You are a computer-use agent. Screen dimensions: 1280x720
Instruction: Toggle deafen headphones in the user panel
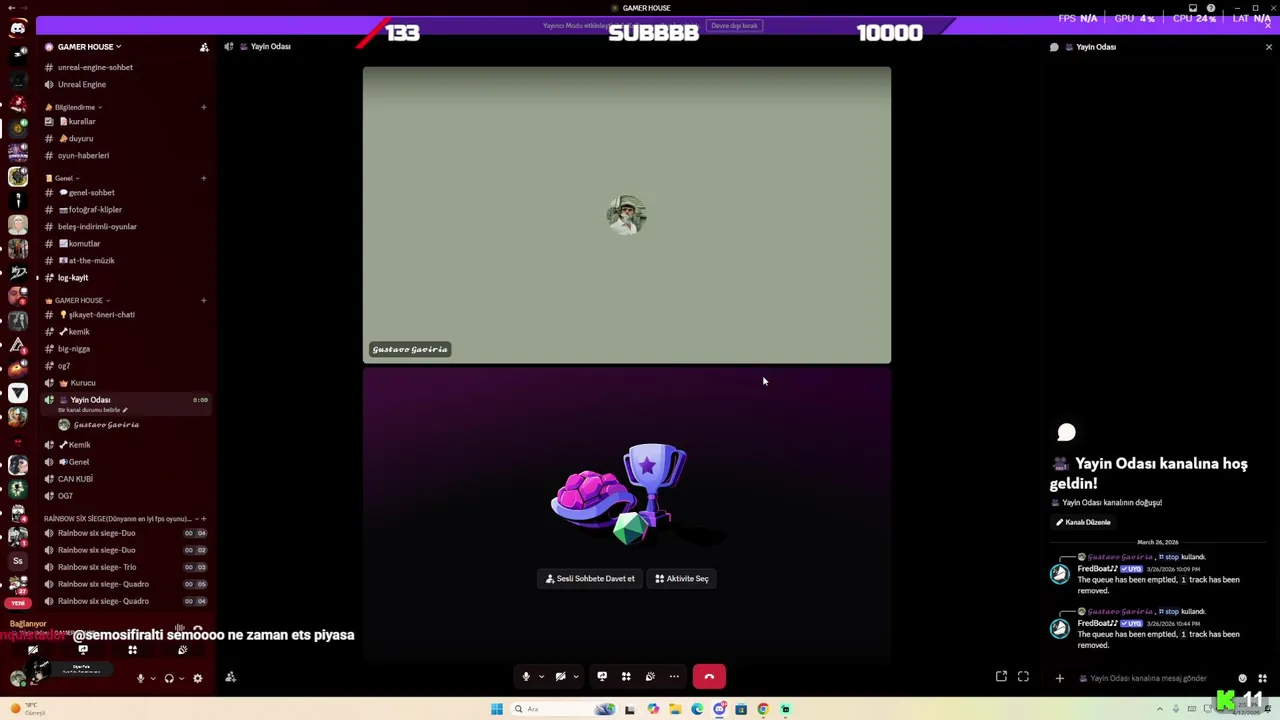(169, 678)
